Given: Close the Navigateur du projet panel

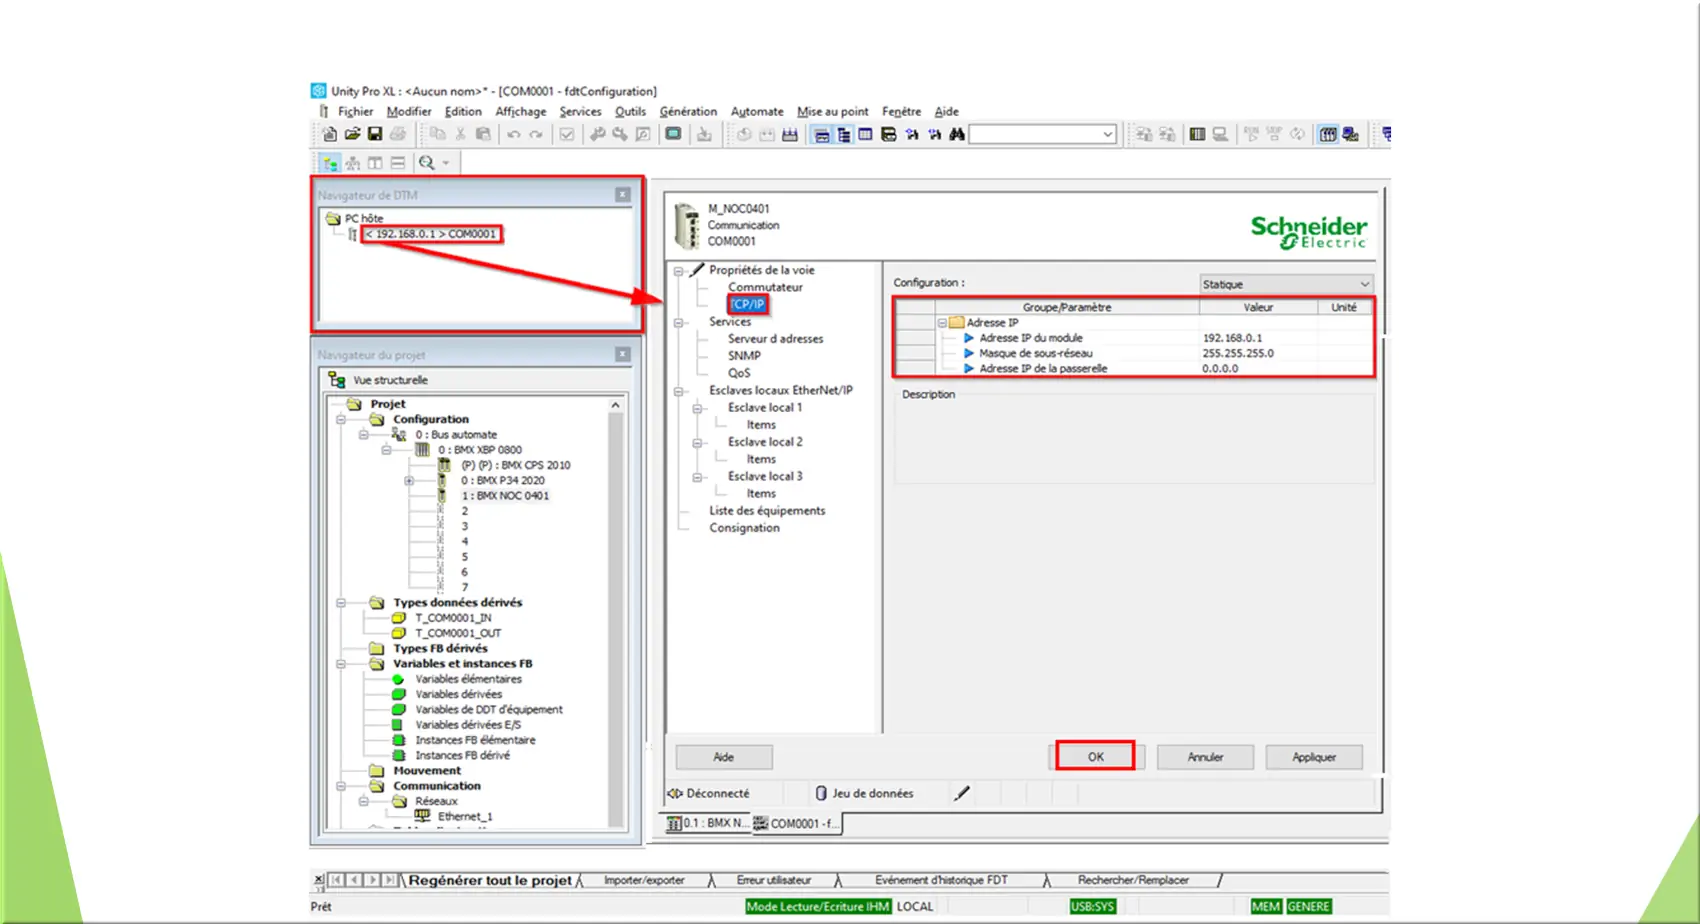Looking at the screenshot, I should (623, 354).
